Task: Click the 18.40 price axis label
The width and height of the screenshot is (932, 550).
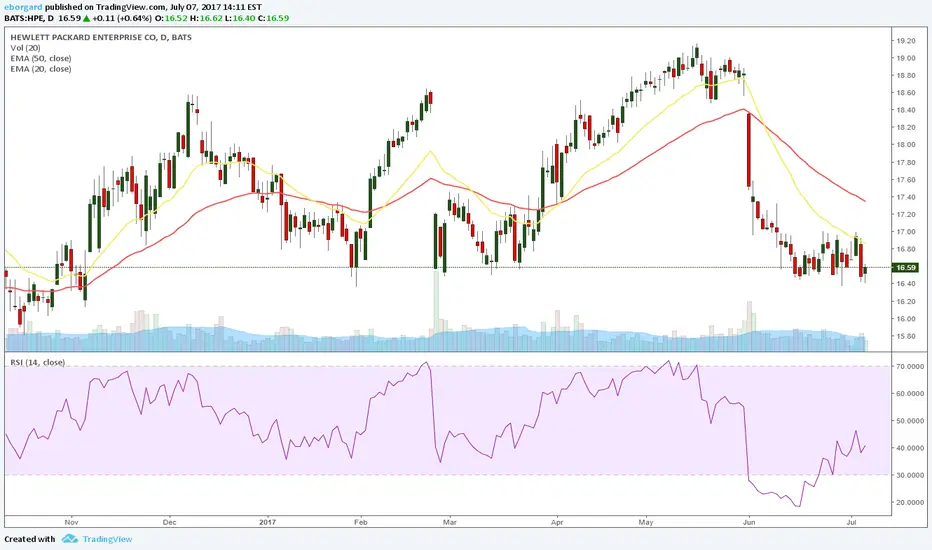Action: (x=906, y=110)
